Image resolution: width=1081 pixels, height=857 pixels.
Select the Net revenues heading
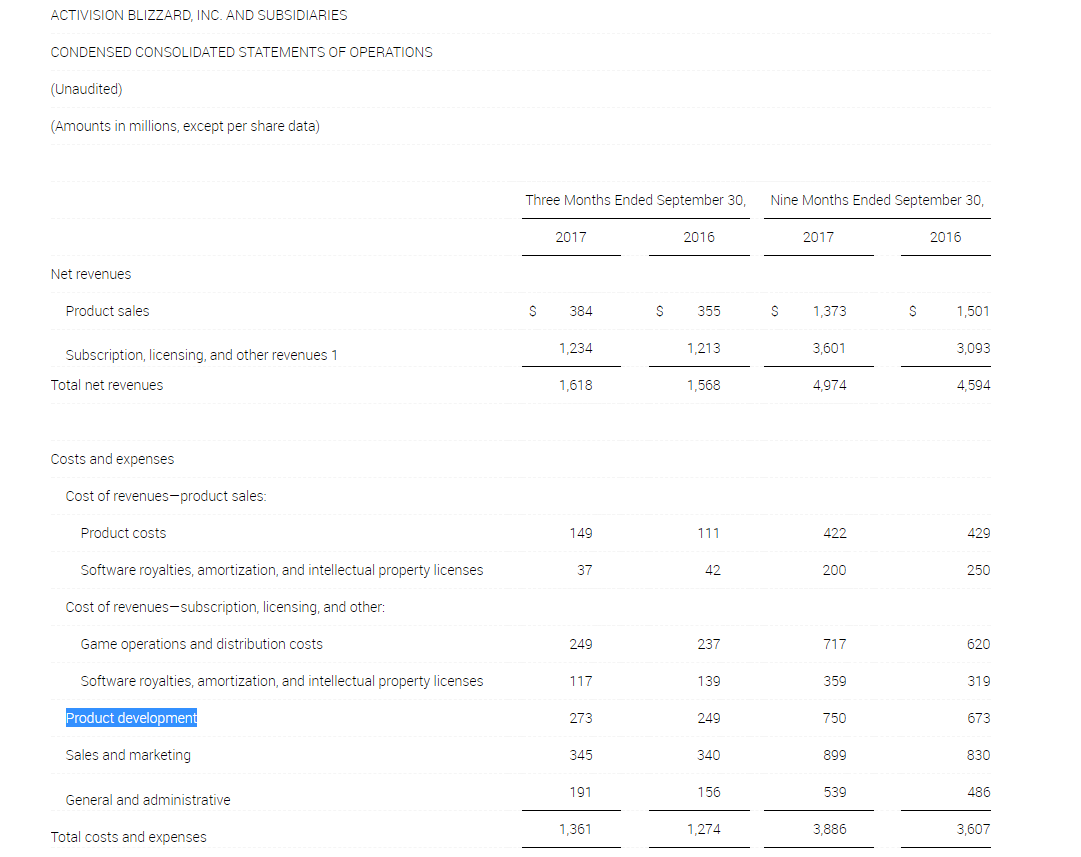(90, 274)
